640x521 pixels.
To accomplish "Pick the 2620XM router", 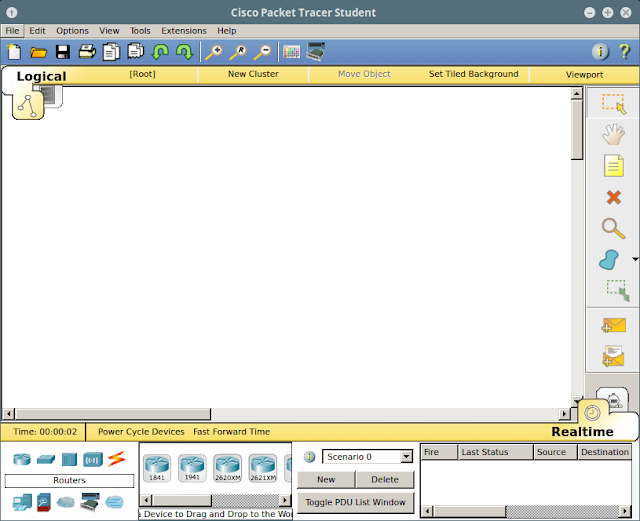I will [227, 468].
